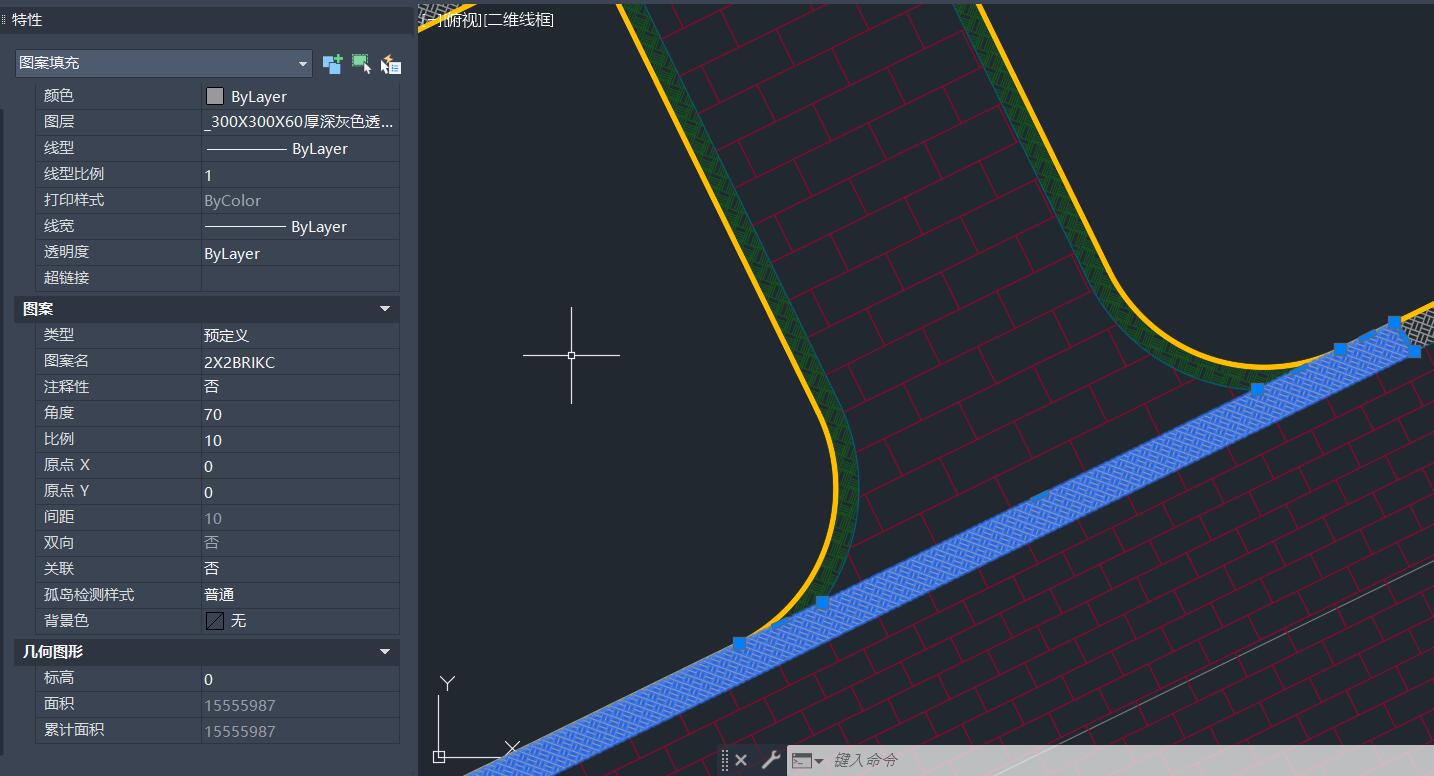Click the 背景色 无 swatch
This screenshot has width=1434, height=776.
tap(214, 621)
